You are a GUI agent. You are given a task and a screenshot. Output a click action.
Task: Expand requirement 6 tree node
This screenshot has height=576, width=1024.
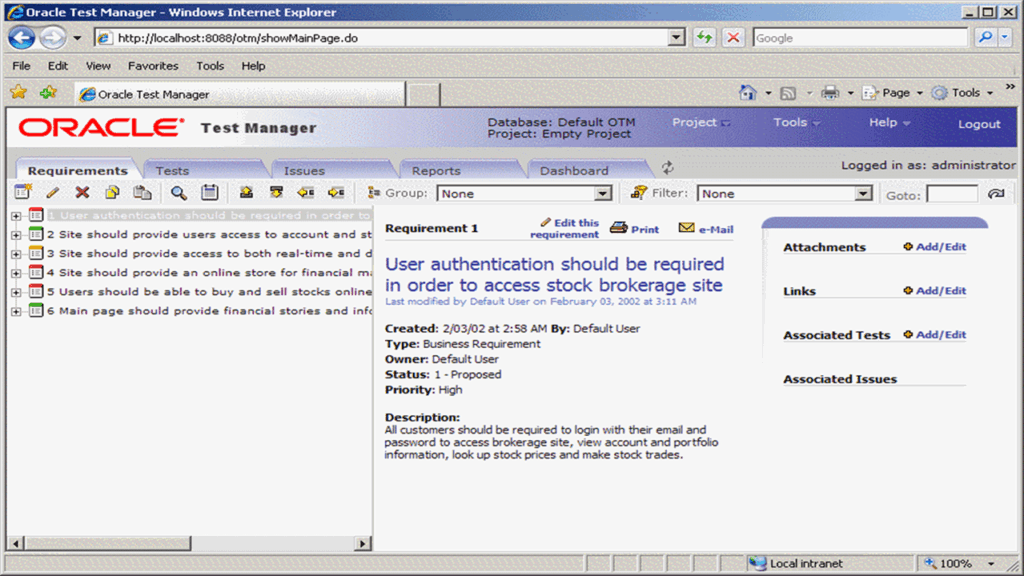point(16,312)
